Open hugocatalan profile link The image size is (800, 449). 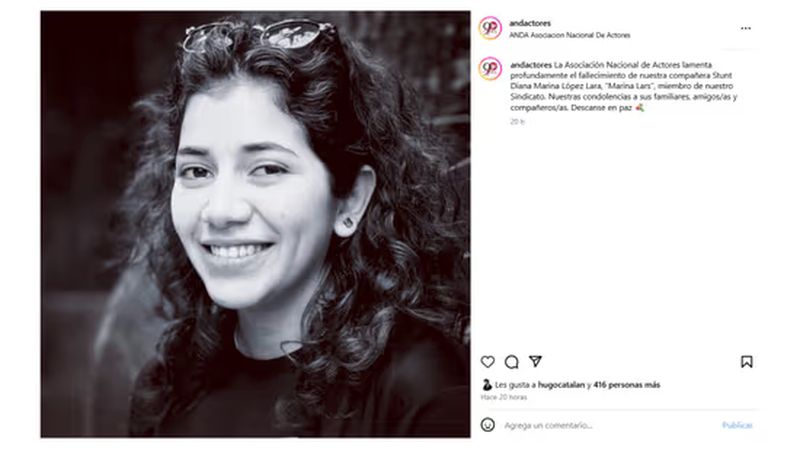click(561, 385)
